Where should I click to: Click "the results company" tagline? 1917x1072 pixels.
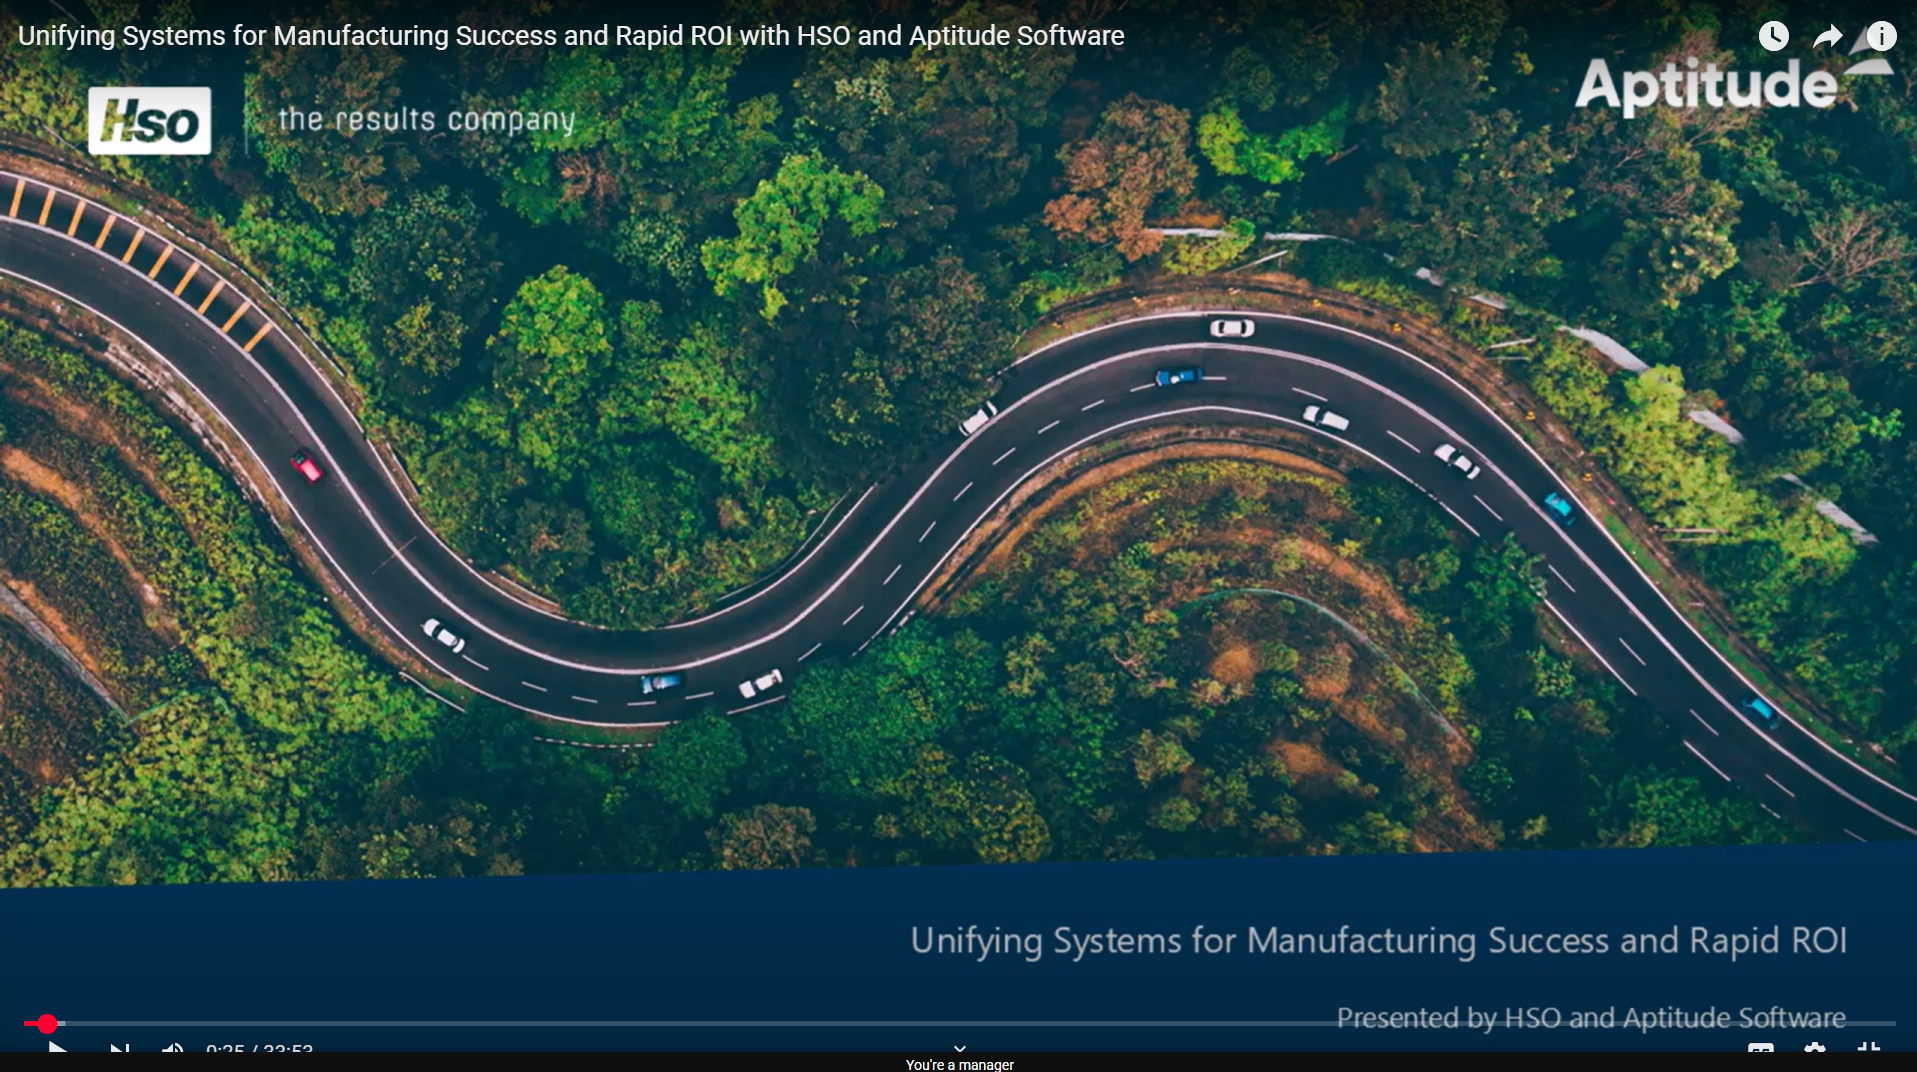(x=426, y=120)
